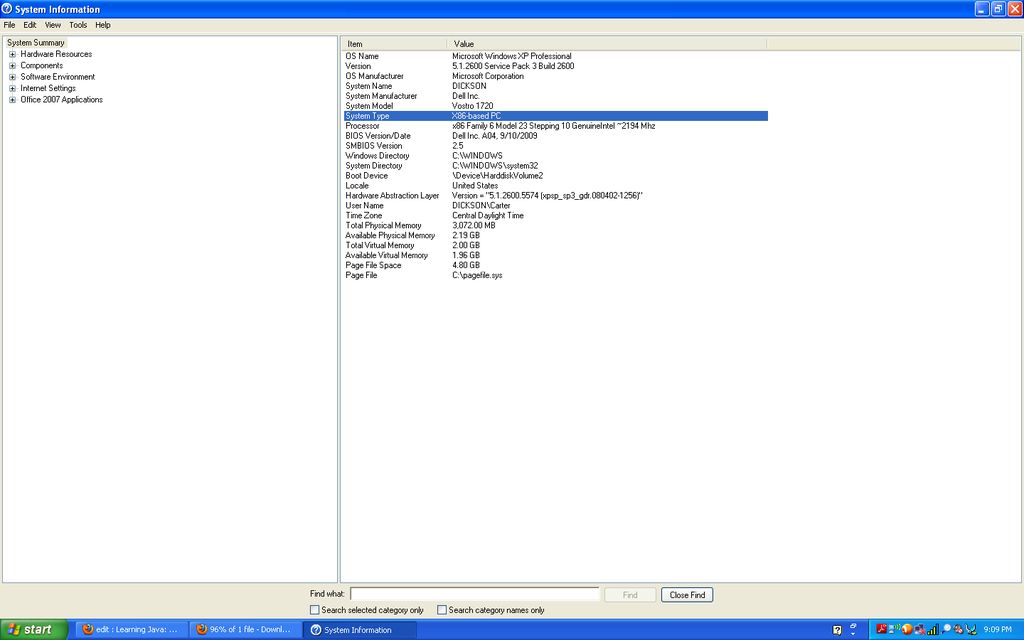1024x640 pixels.
Task: Open the View menu
Action: tap(53, 25)
